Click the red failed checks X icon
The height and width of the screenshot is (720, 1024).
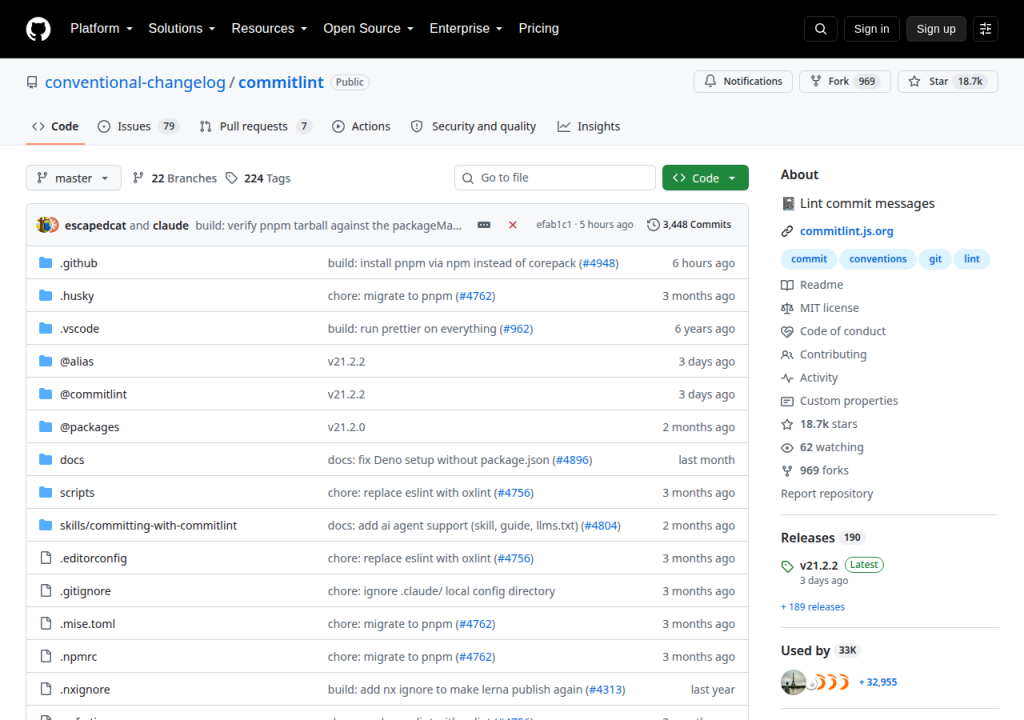[x=513, y=225]
